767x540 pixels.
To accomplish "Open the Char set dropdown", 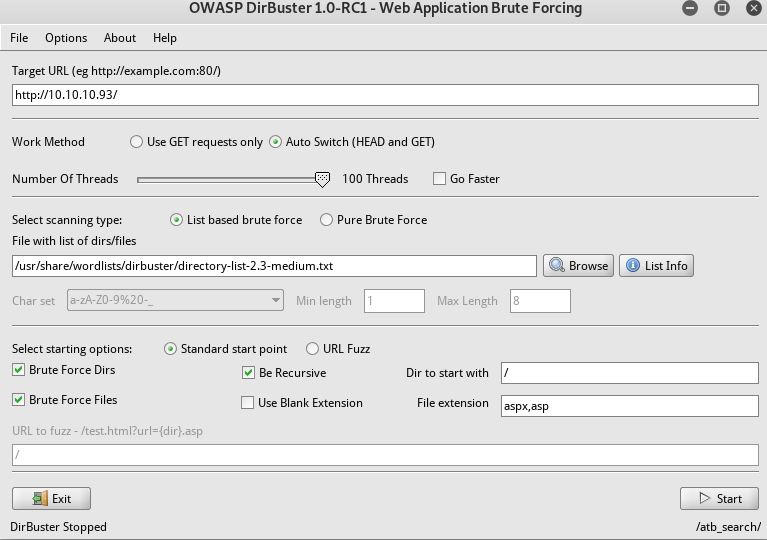I will [175, 300].
